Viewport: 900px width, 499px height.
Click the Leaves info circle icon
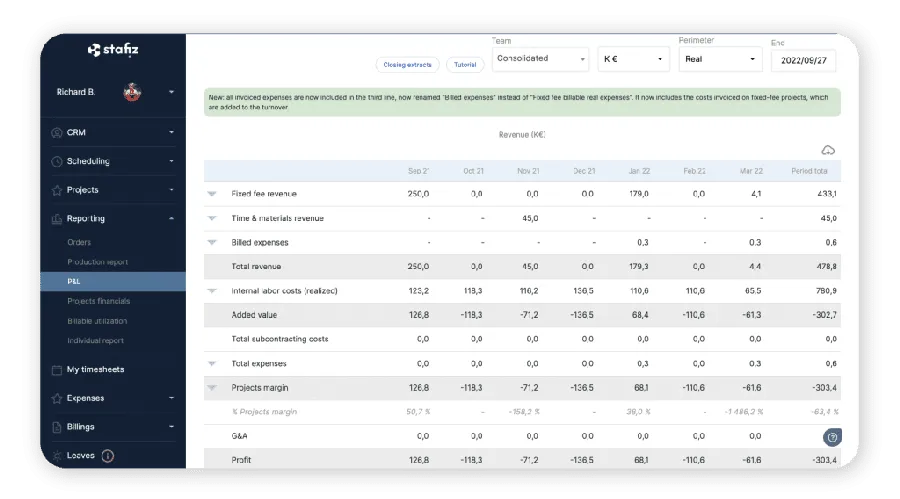click(107, 456)
